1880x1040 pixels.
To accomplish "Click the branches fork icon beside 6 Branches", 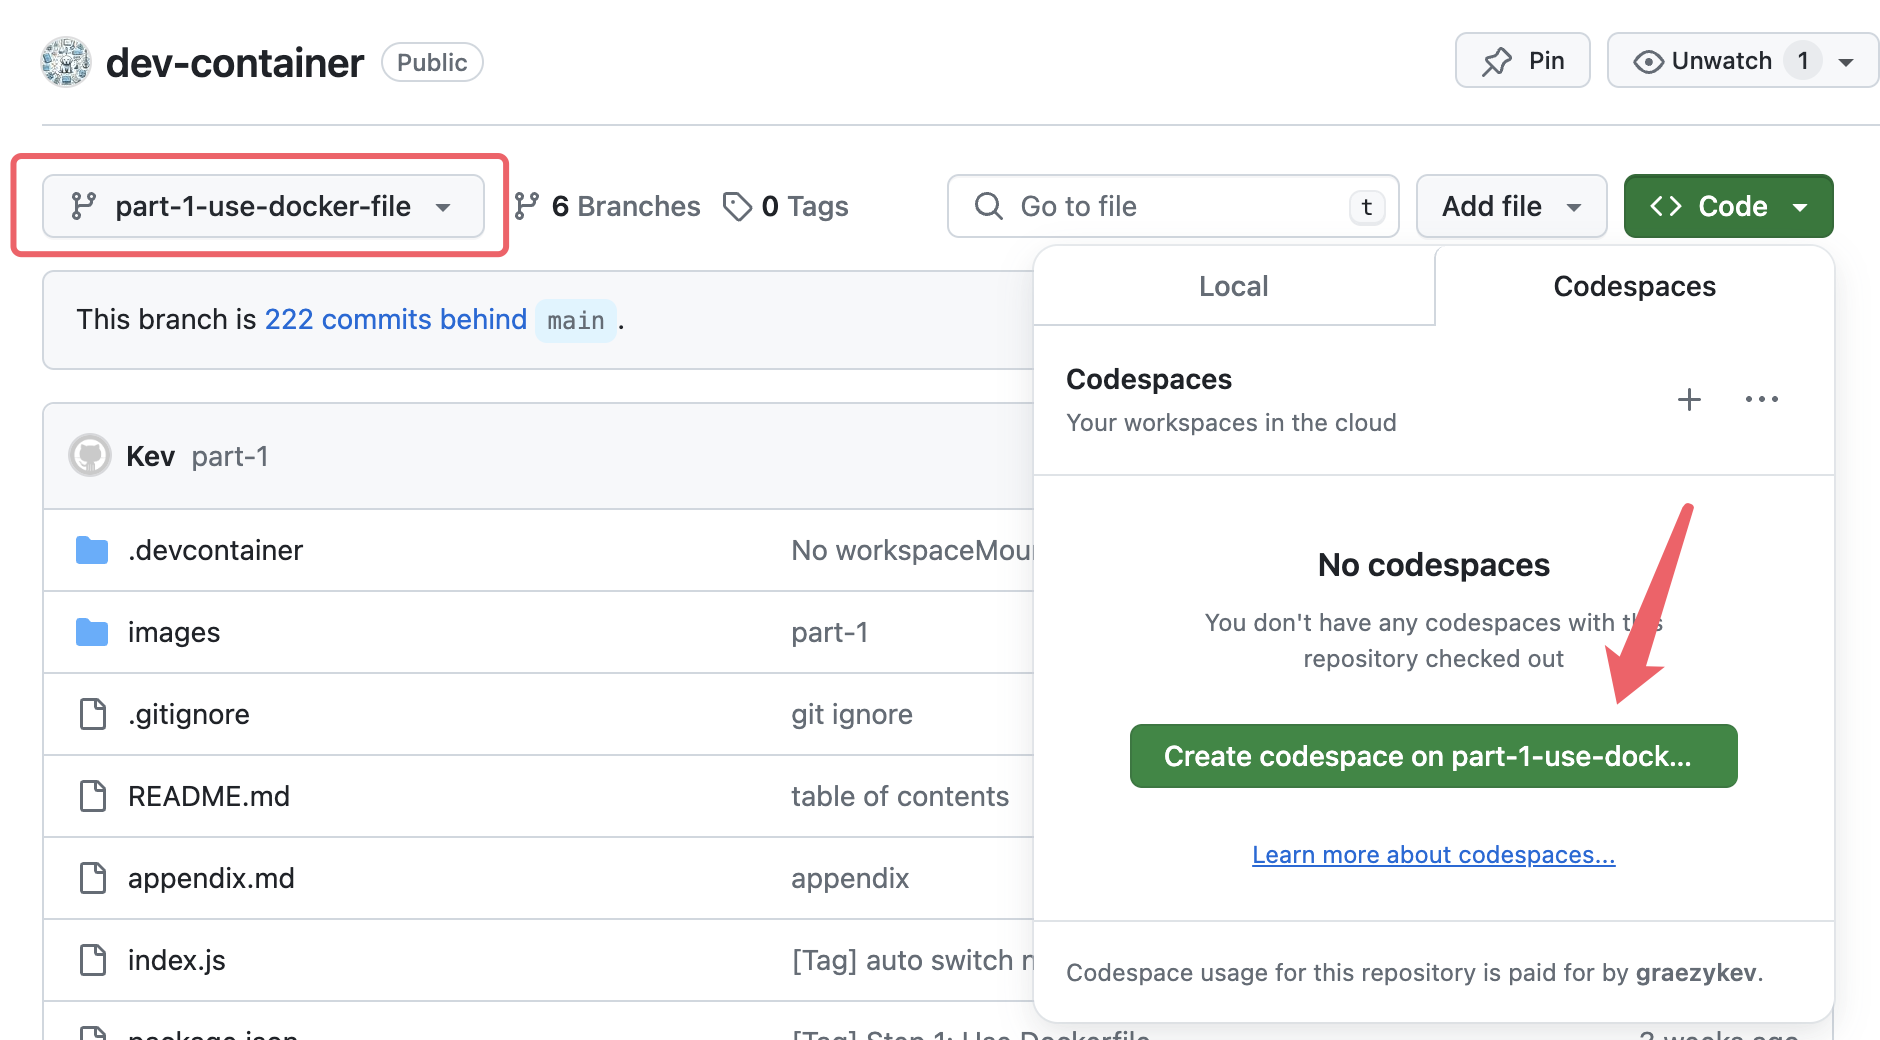I will [x=527, y=206].
